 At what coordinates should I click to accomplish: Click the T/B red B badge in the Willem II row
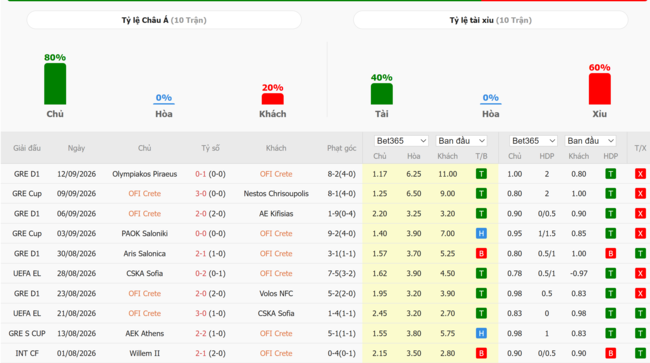(x=481, y=353)
